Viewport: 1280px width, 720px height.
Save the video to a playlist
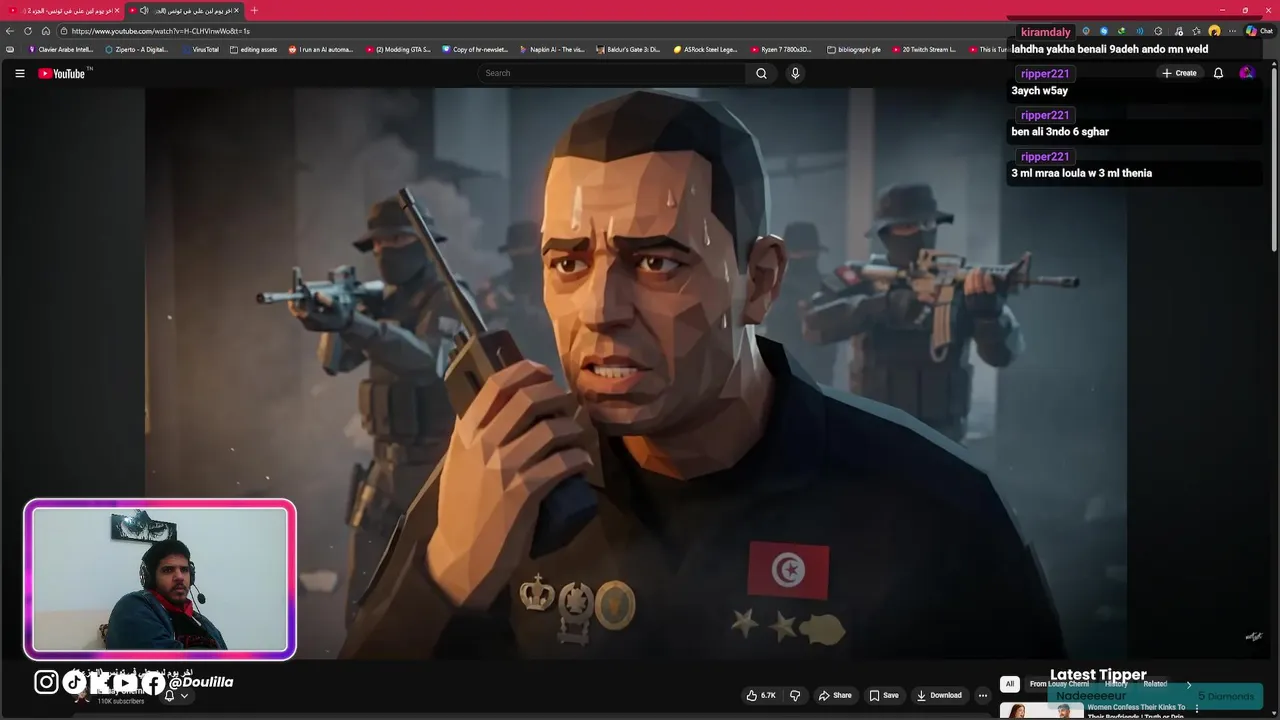[x=884, y=695]
